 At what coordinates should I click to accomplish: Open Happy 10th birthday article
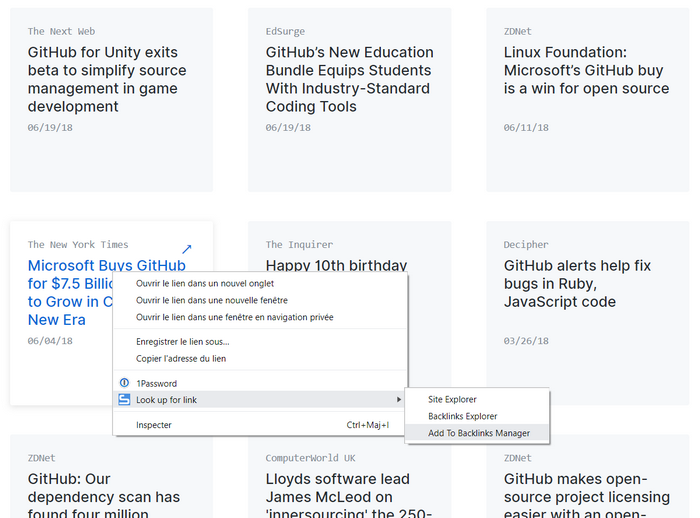pos(336,265)
